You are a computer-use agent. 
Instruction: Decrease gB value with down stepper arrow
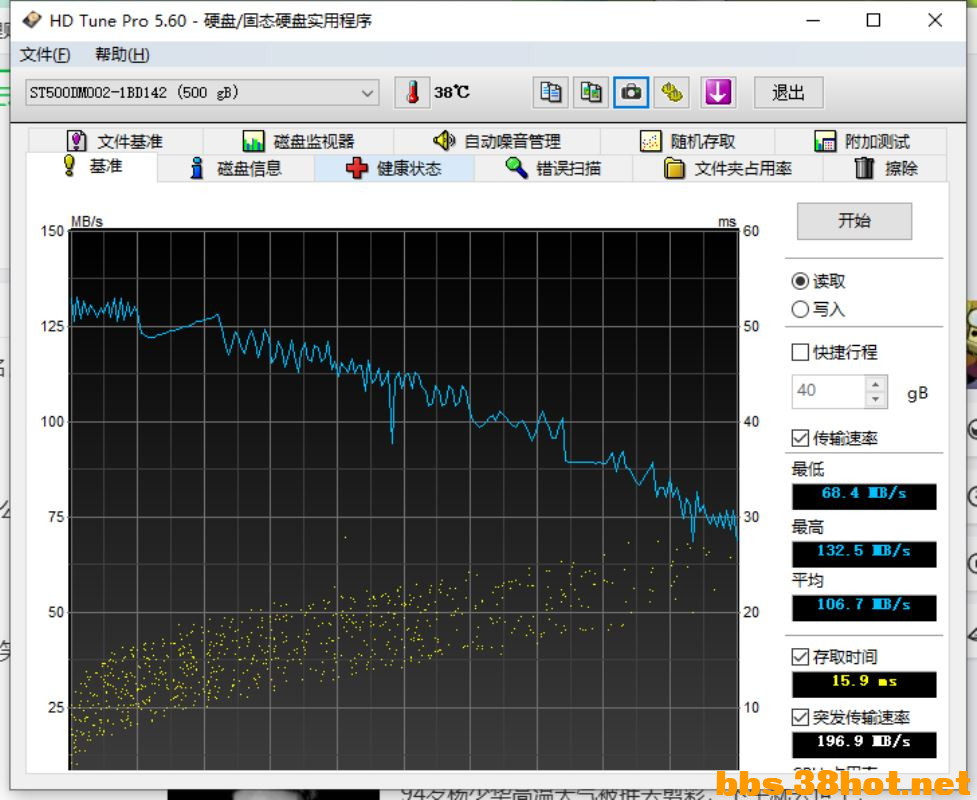875,399
